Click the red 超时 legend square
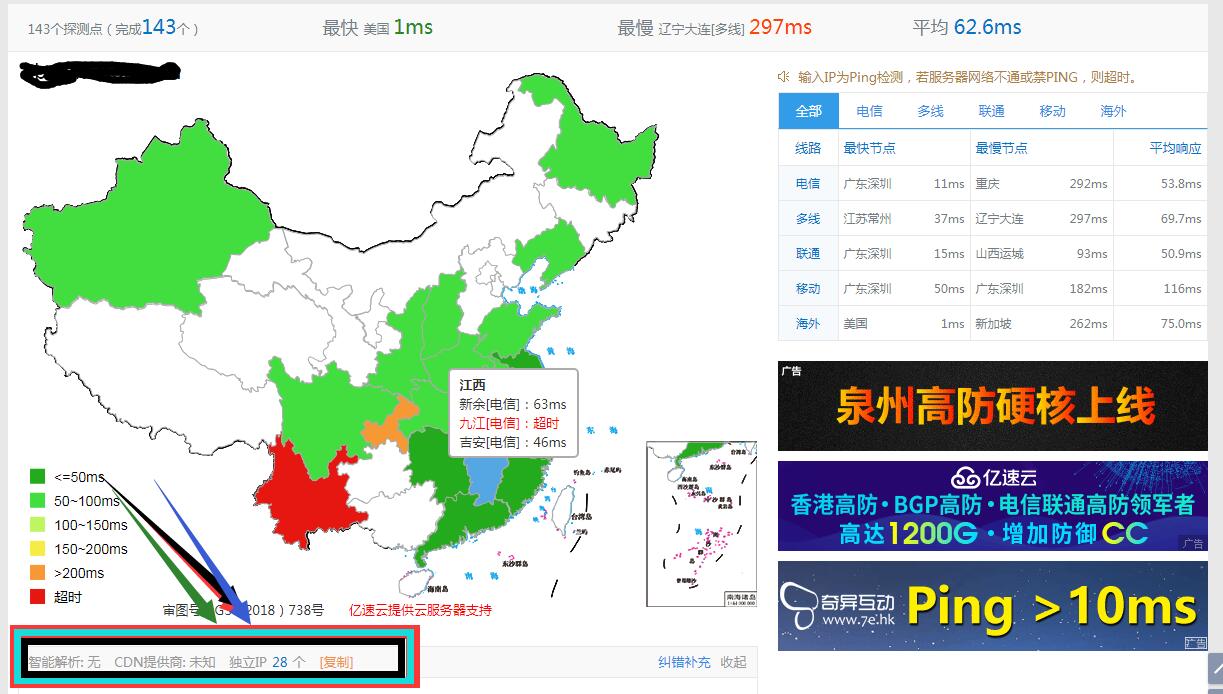The image size is (1223, 694). click(38, 597)
